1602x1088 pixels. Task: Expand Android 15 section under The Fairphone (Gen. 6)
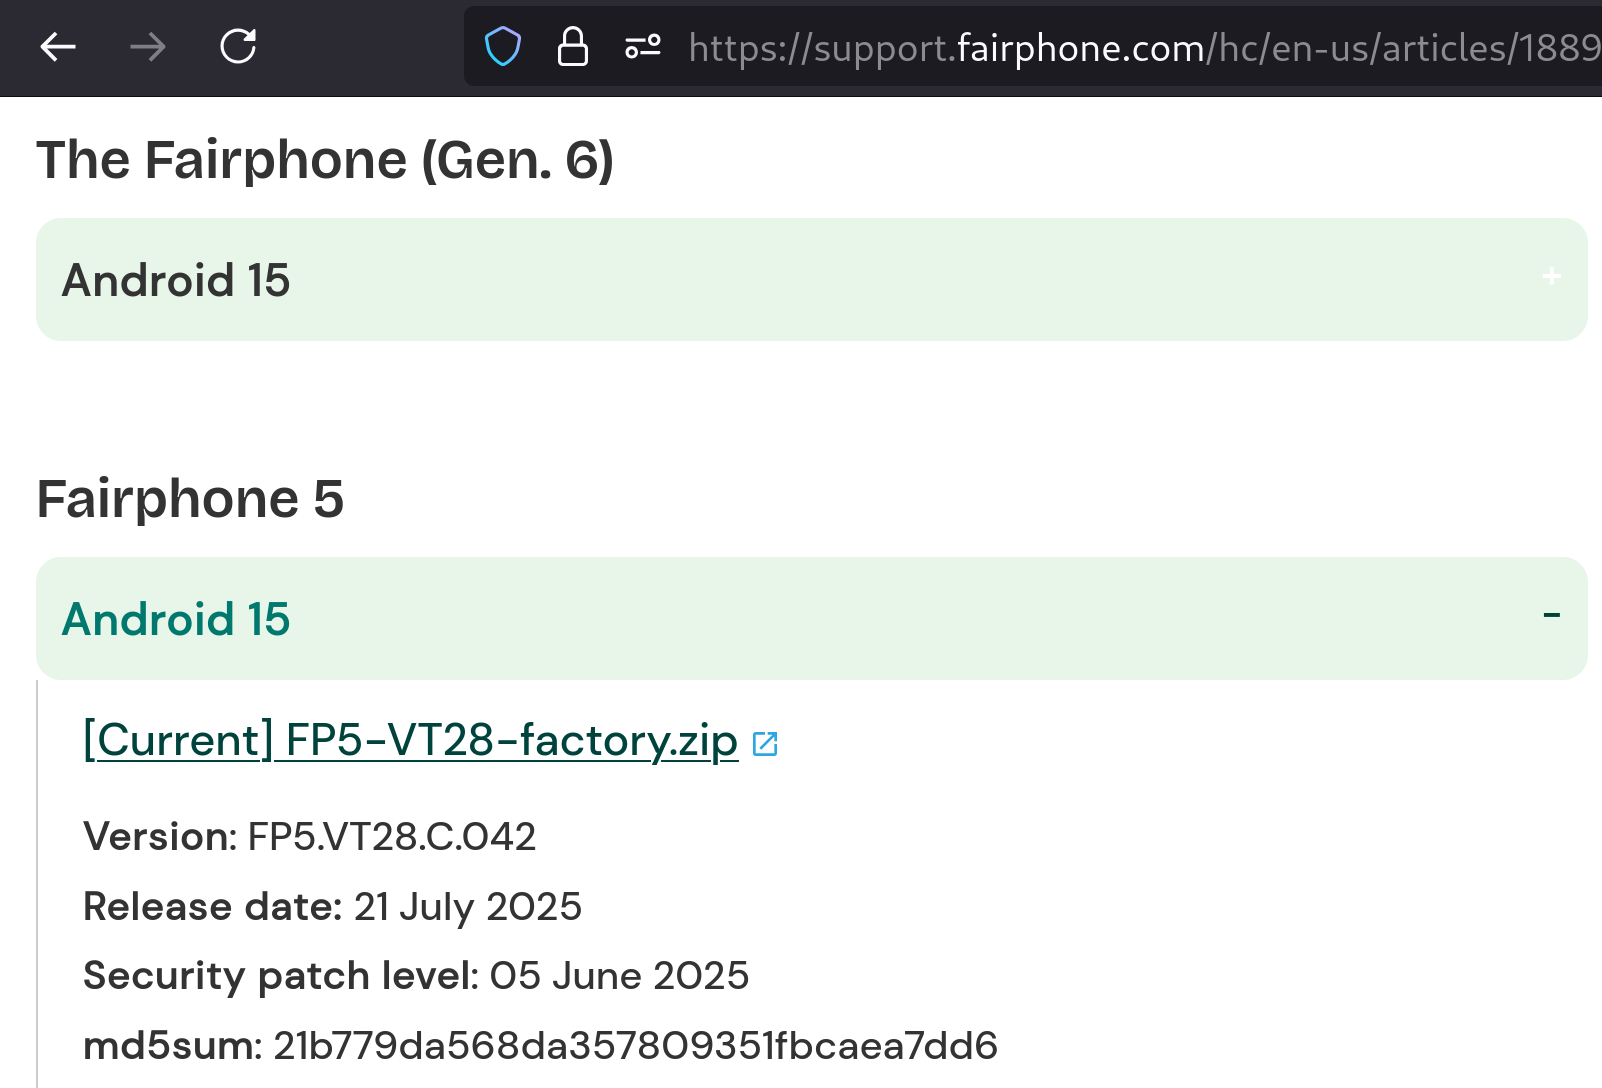tap(812, 280)
